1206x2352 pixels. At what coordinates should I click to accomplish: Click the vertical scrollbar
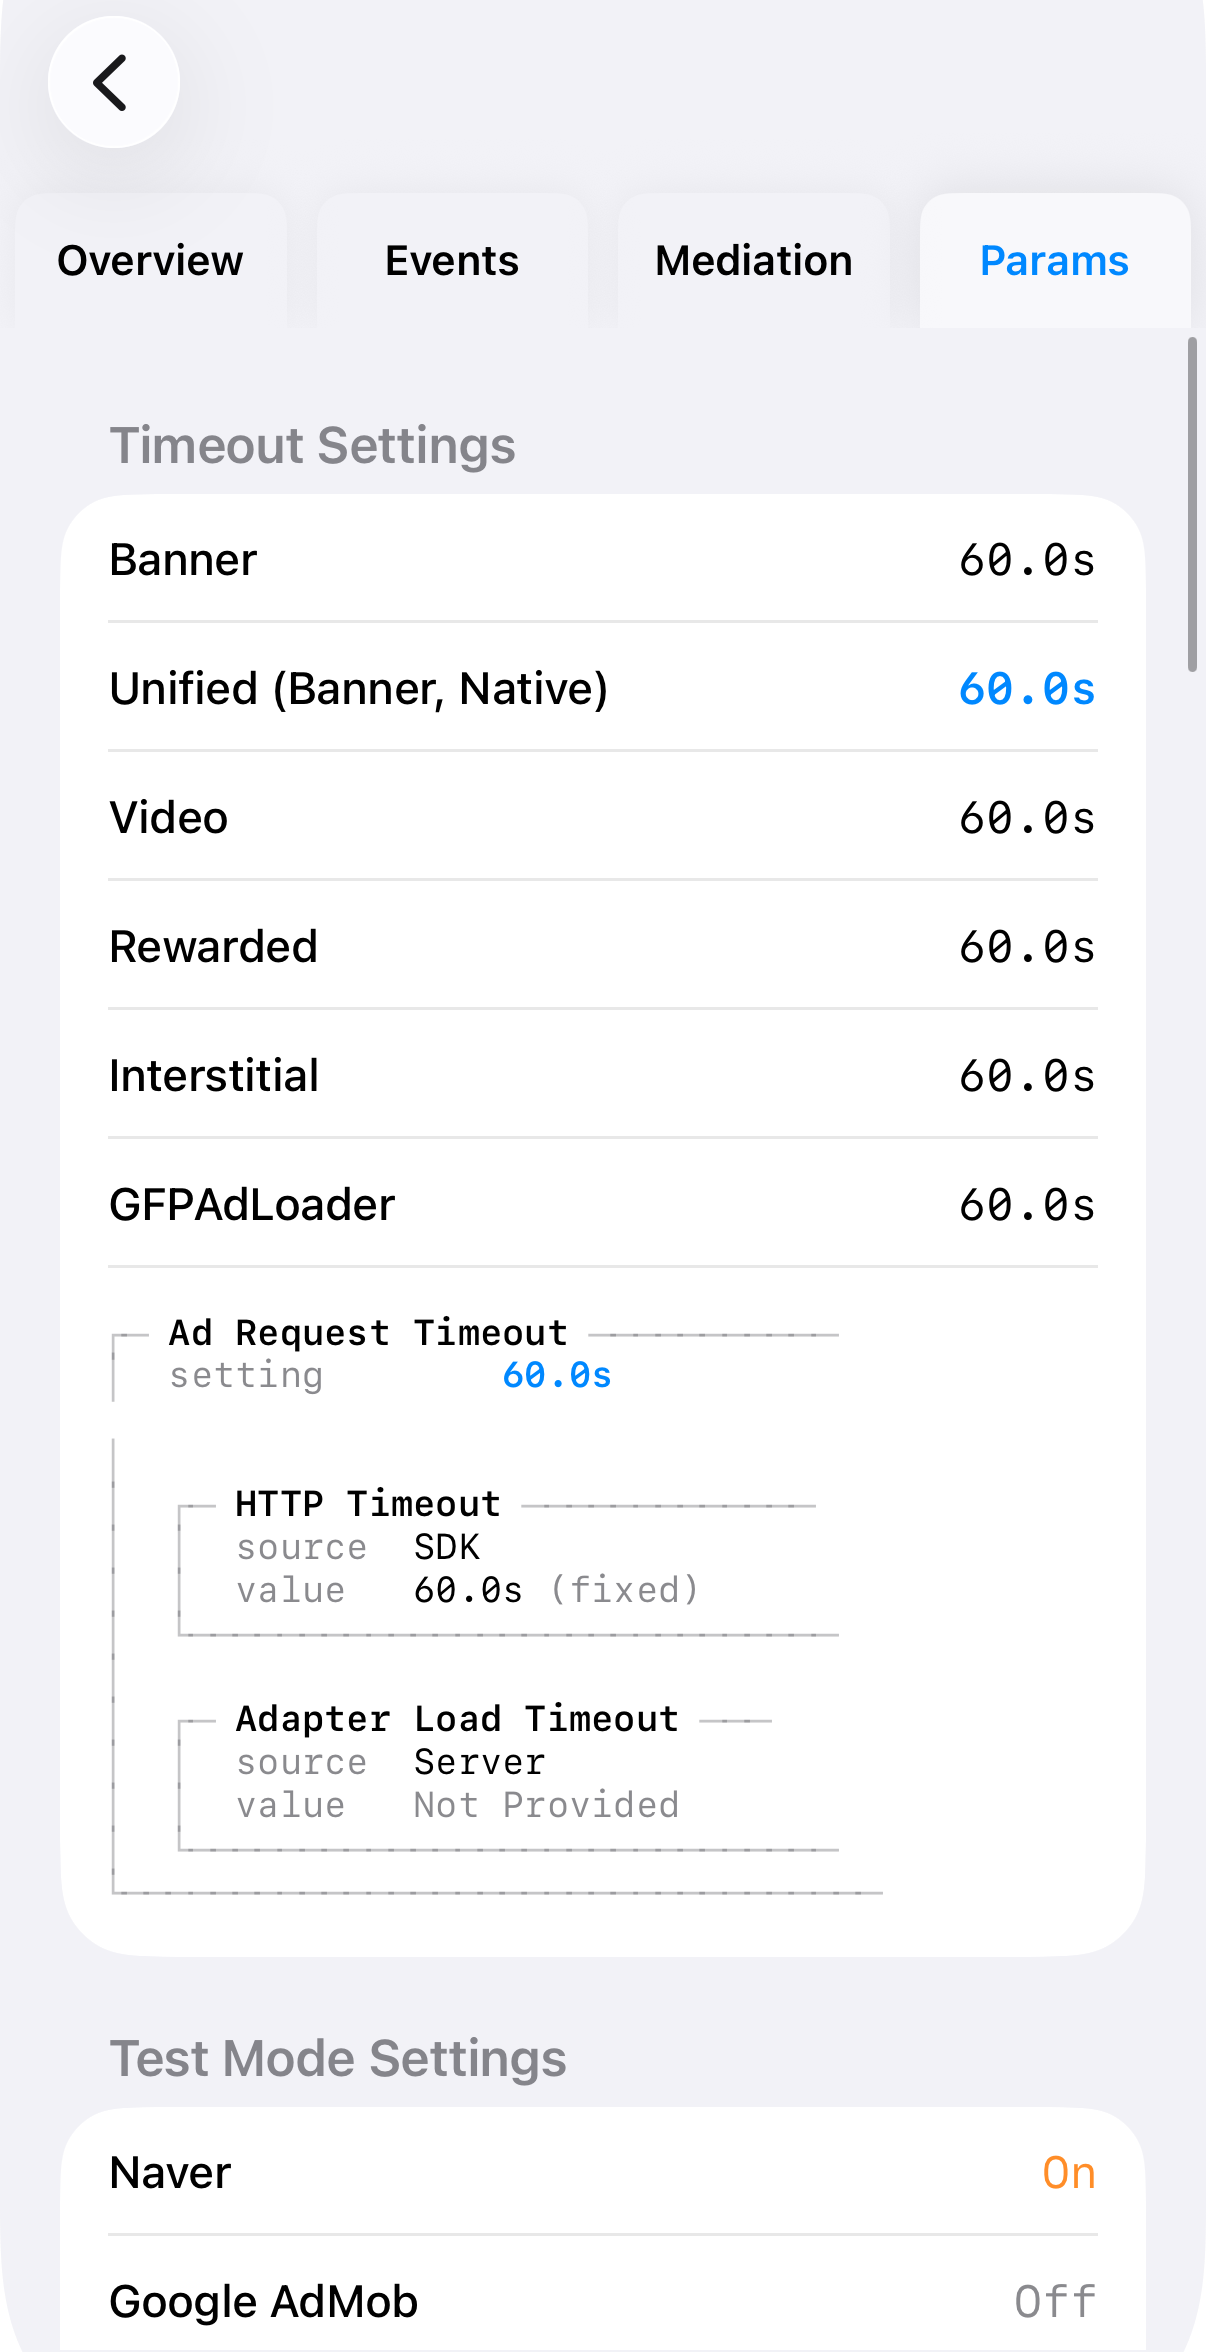click(x=1192, y=505)
